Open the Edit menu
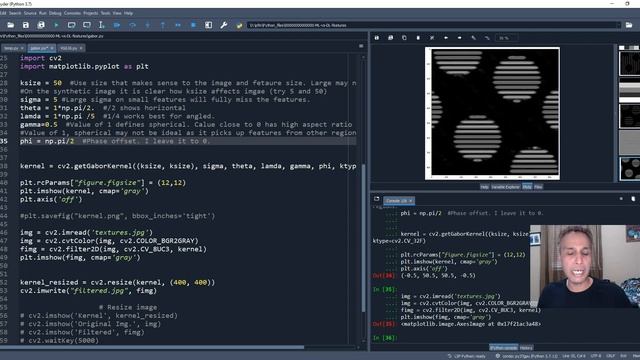Image resolution: width=640 pixels, height=360 pixels. [x=3, y=13]
